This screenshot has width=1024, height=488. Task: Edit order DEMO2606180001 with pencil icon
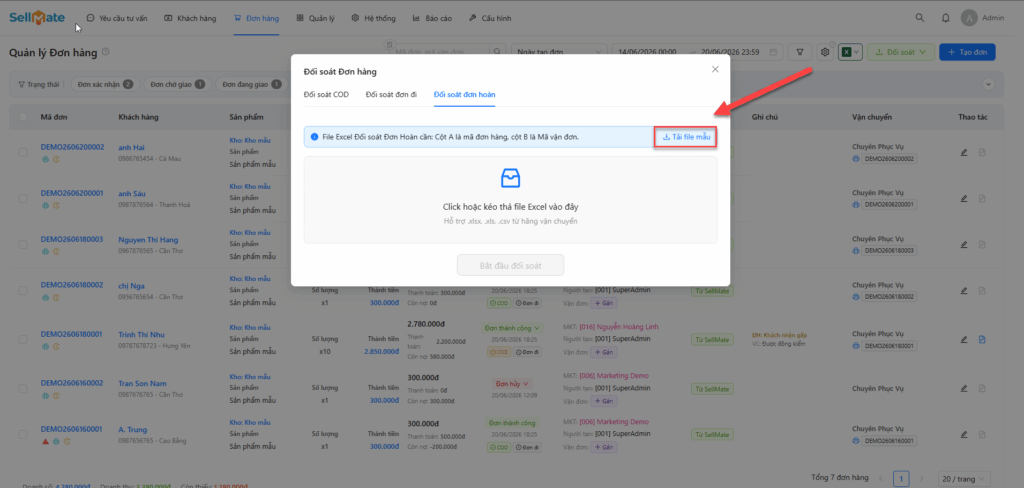(964, 339)
